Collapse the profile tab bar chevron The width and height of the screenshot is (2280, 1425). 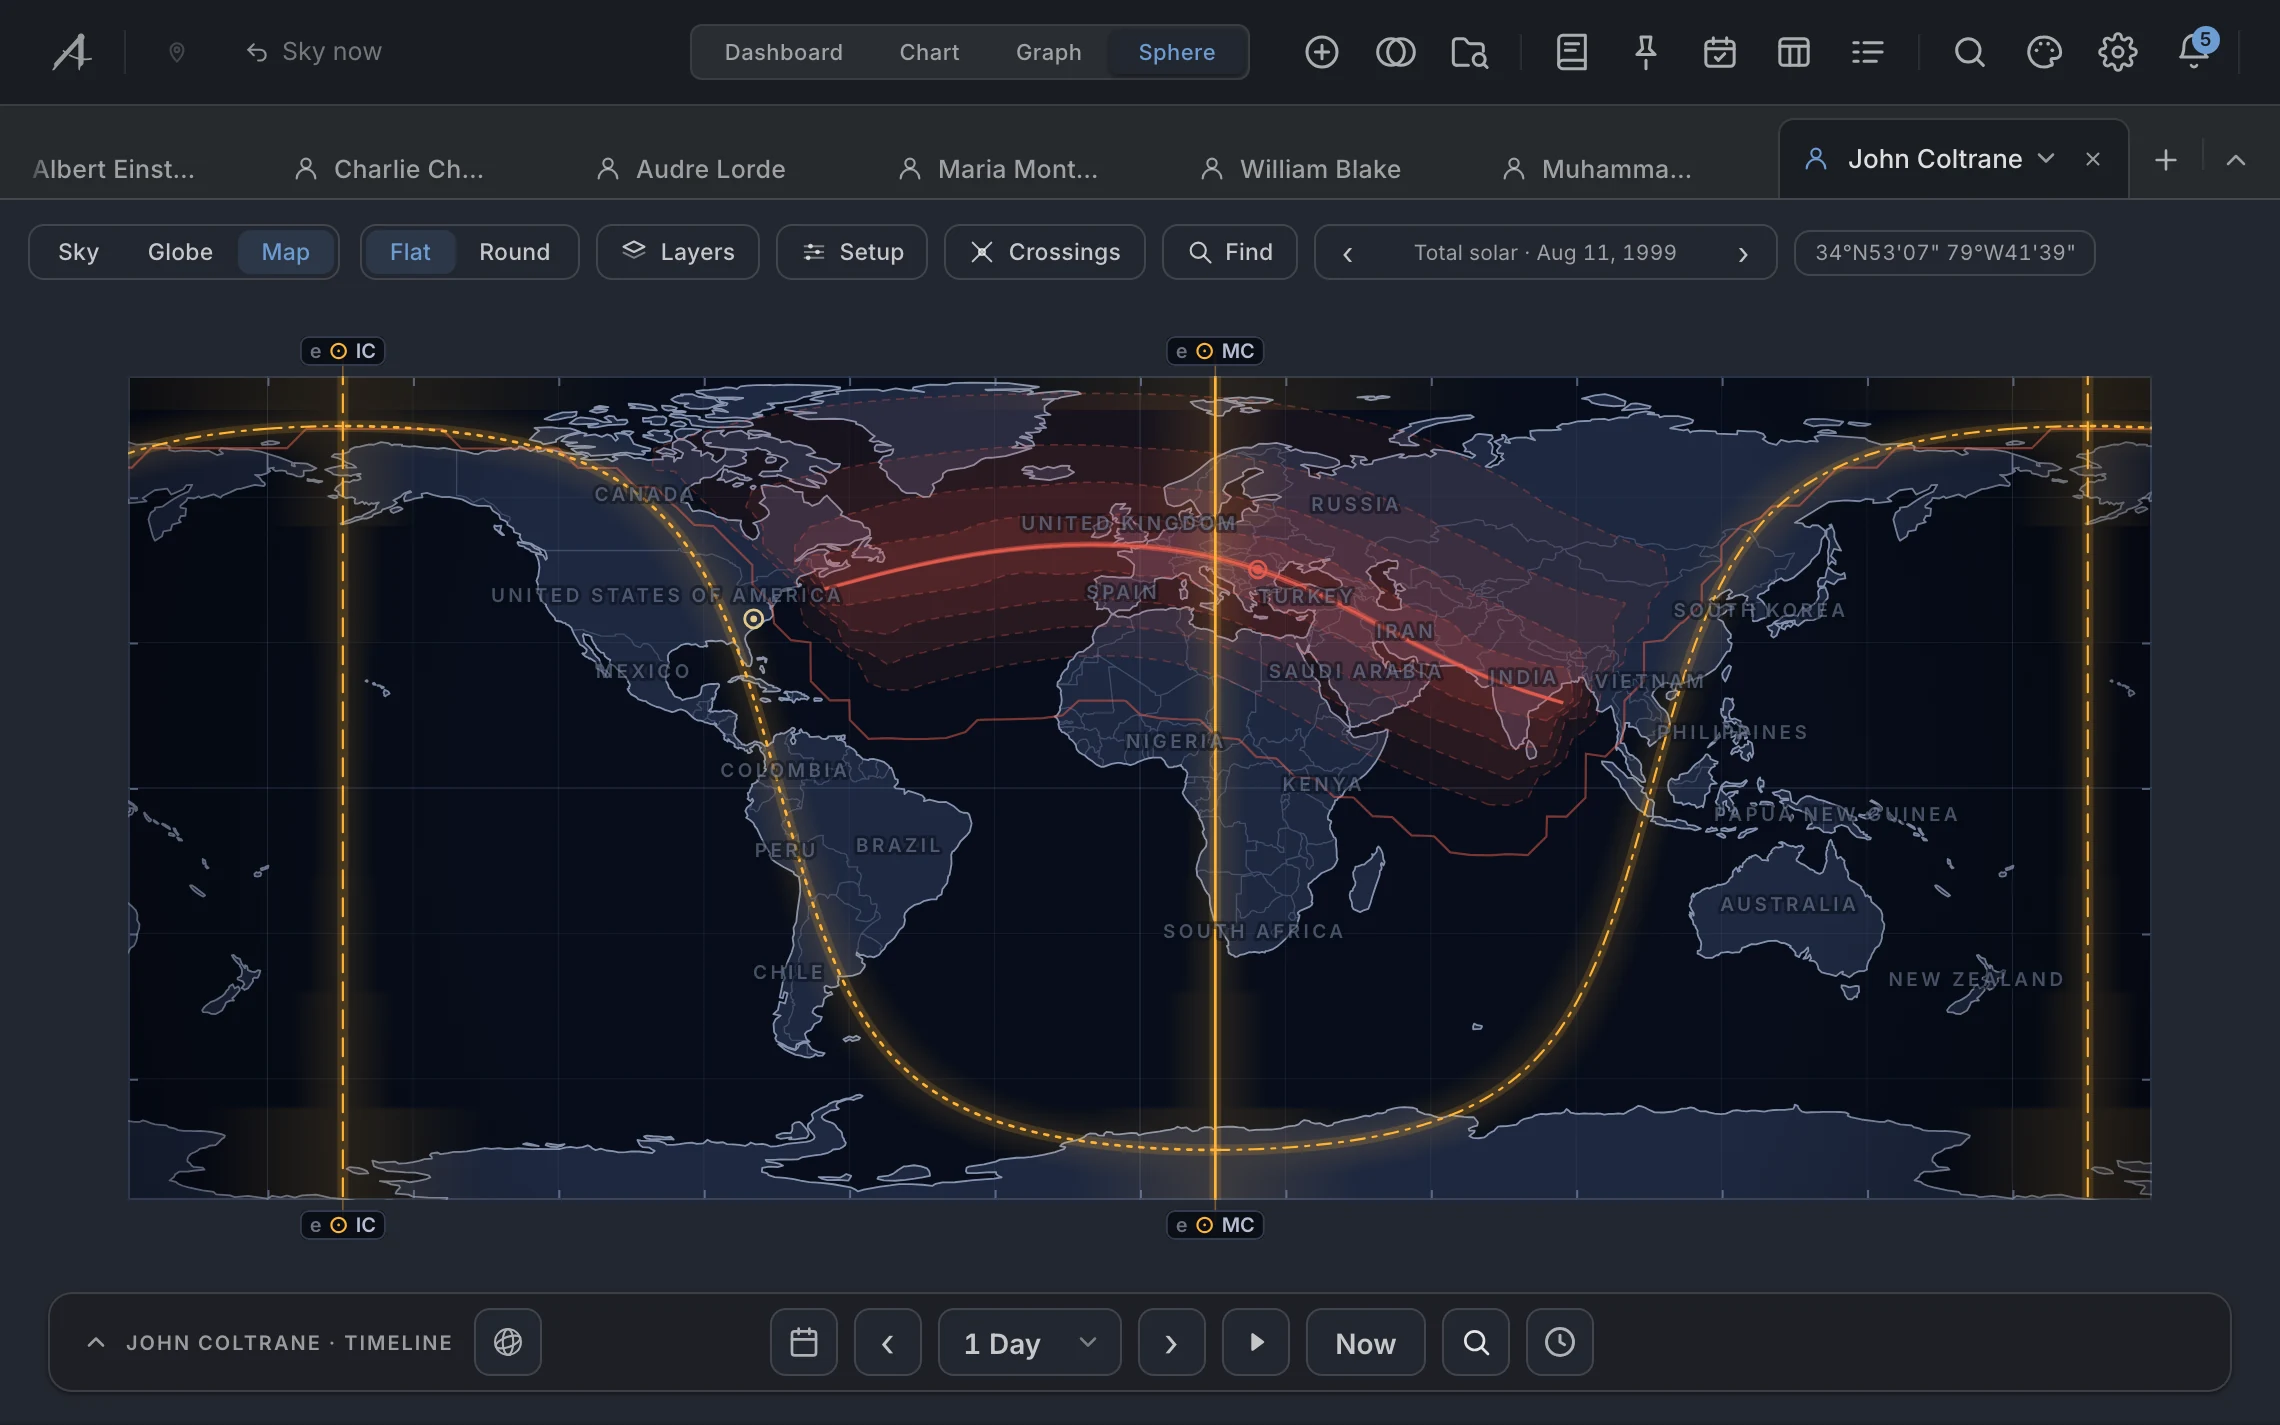tap(2236, 160)
